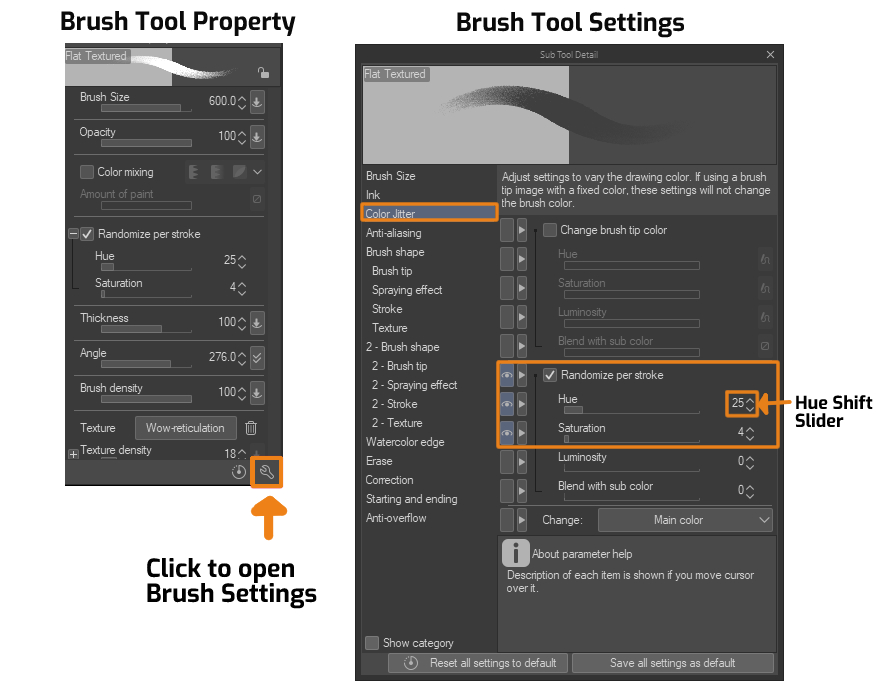
Task: Enable the Color mixing checkbox
Action: (87, 172)
